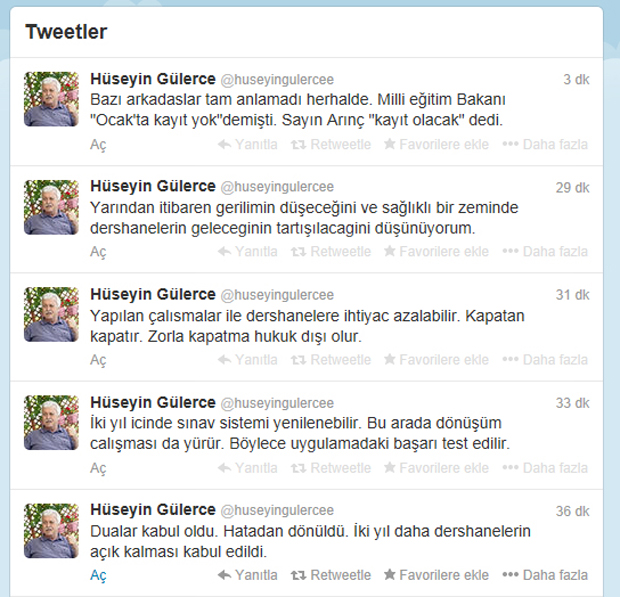Reply to the 3 dk tweet via Yanıtla
This screenshot has width=620, height=597.
pyautogui.click(x=248, y=144)
